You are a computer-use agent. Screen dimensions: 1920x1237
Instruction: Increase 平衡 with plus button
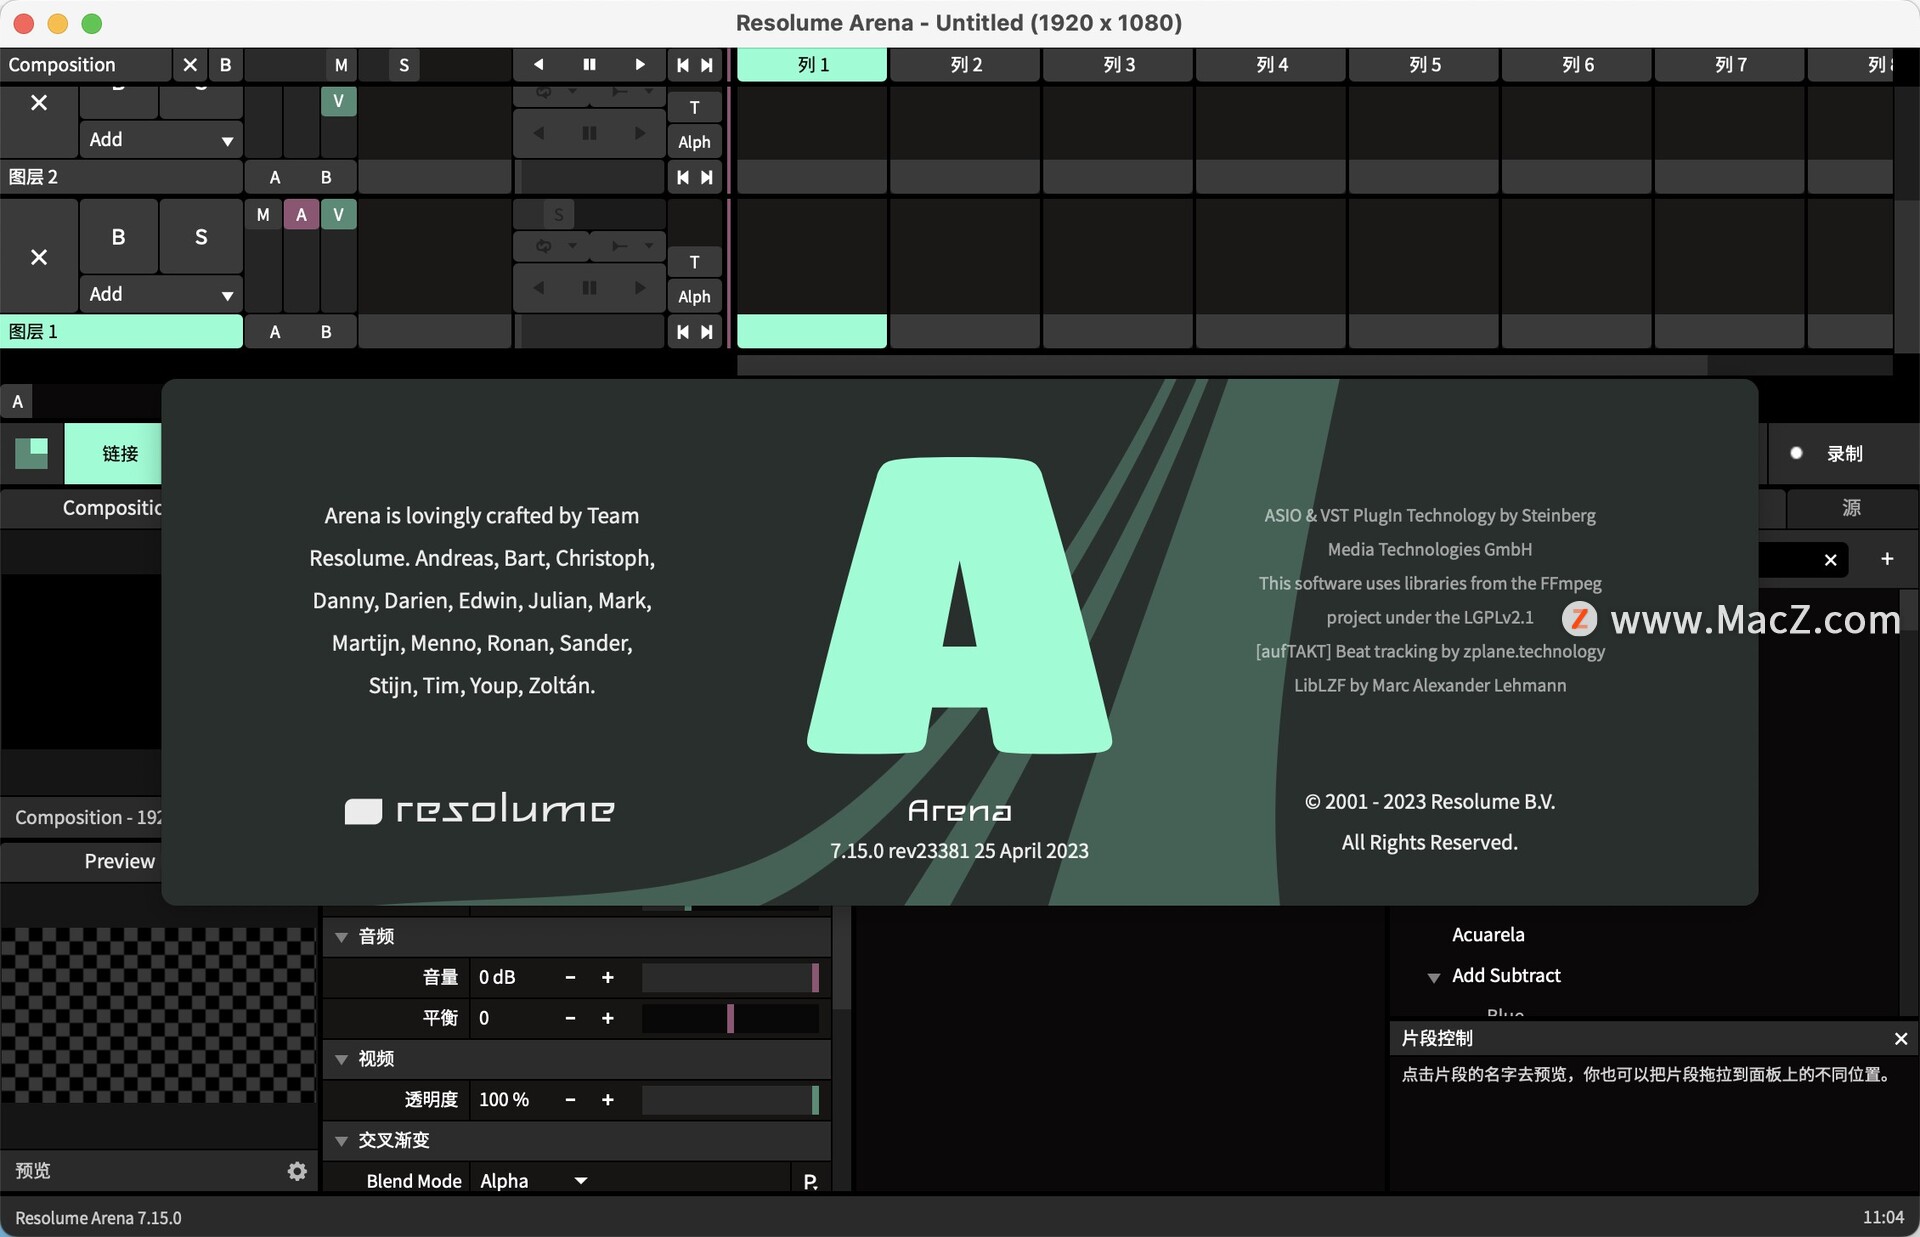607,1019
